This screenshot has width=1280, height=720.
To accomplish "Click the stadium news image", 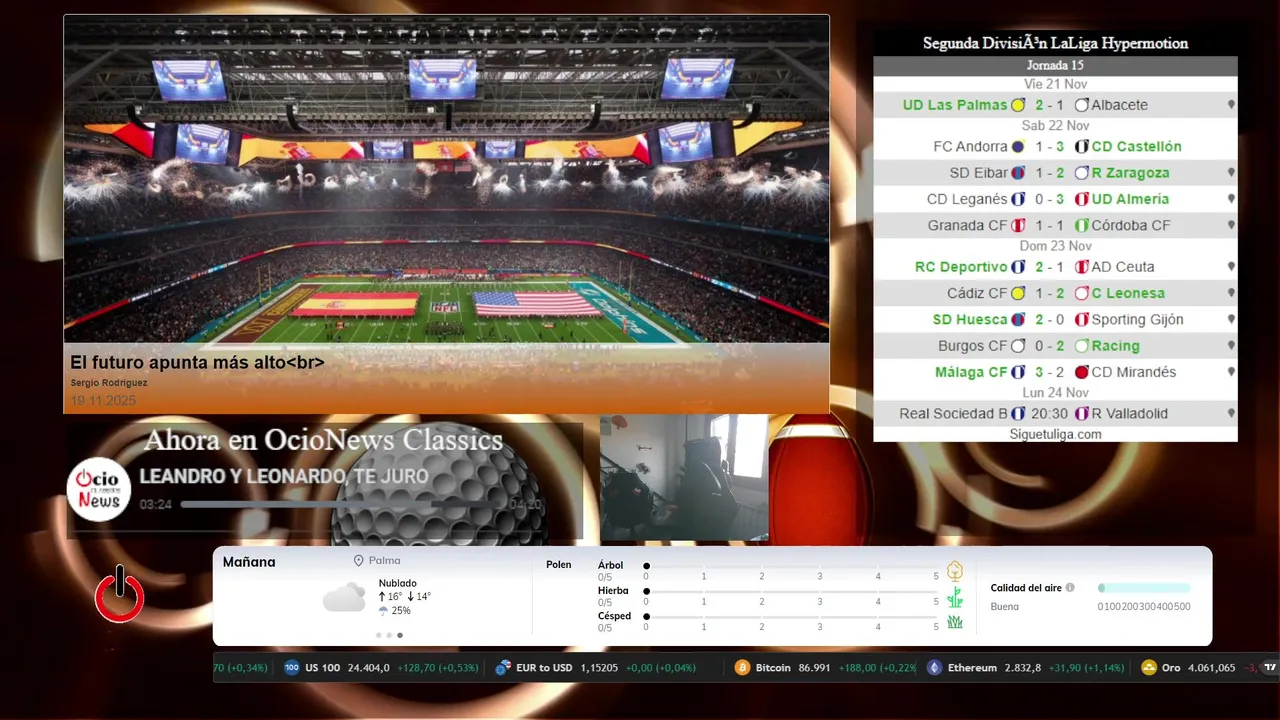I will click(446, 179).
